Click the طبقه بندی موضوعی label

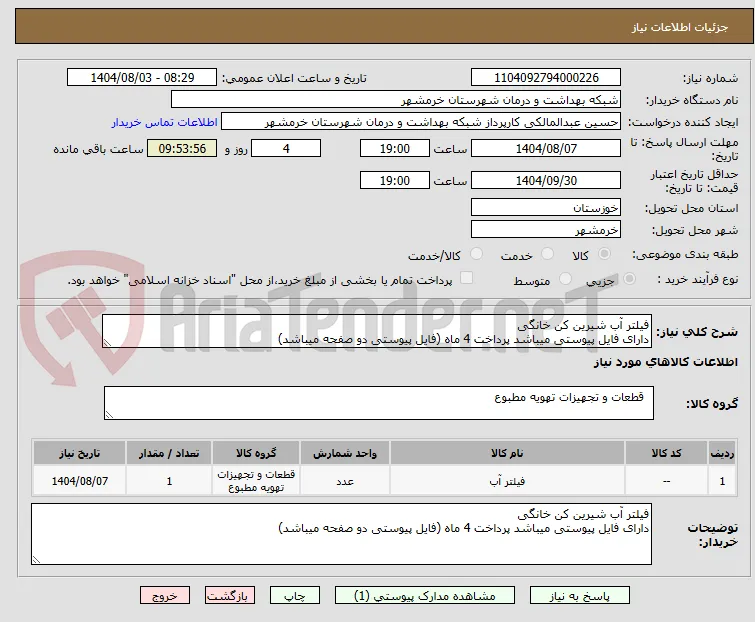coord(685,254)
